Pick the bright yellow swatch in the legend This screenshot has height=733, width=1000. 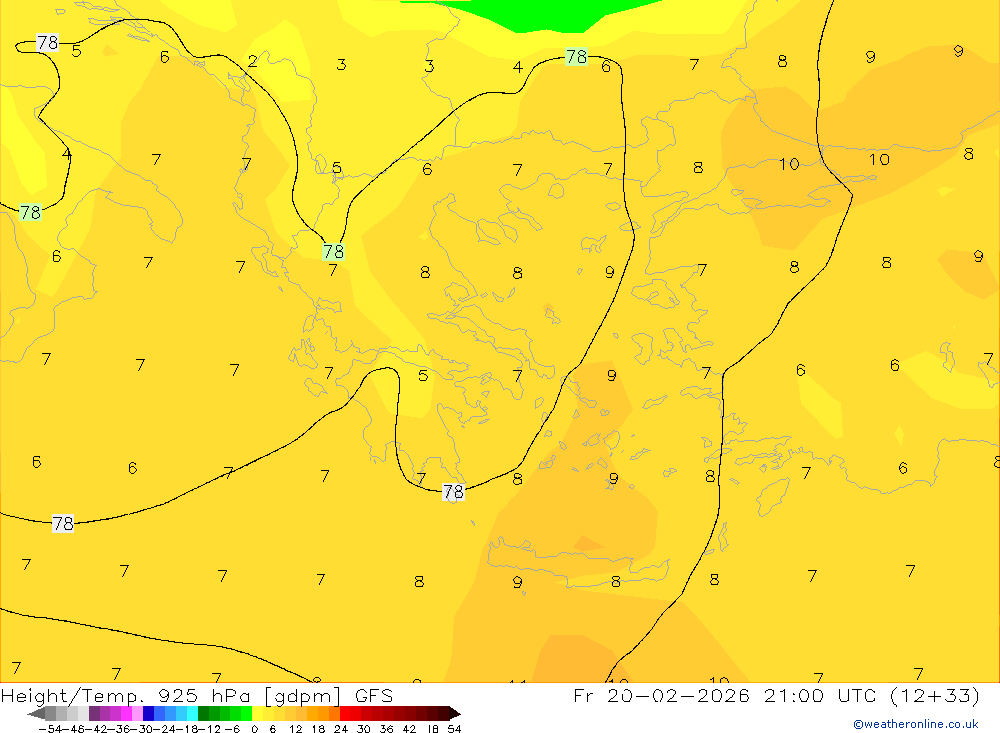pos(258,713)
